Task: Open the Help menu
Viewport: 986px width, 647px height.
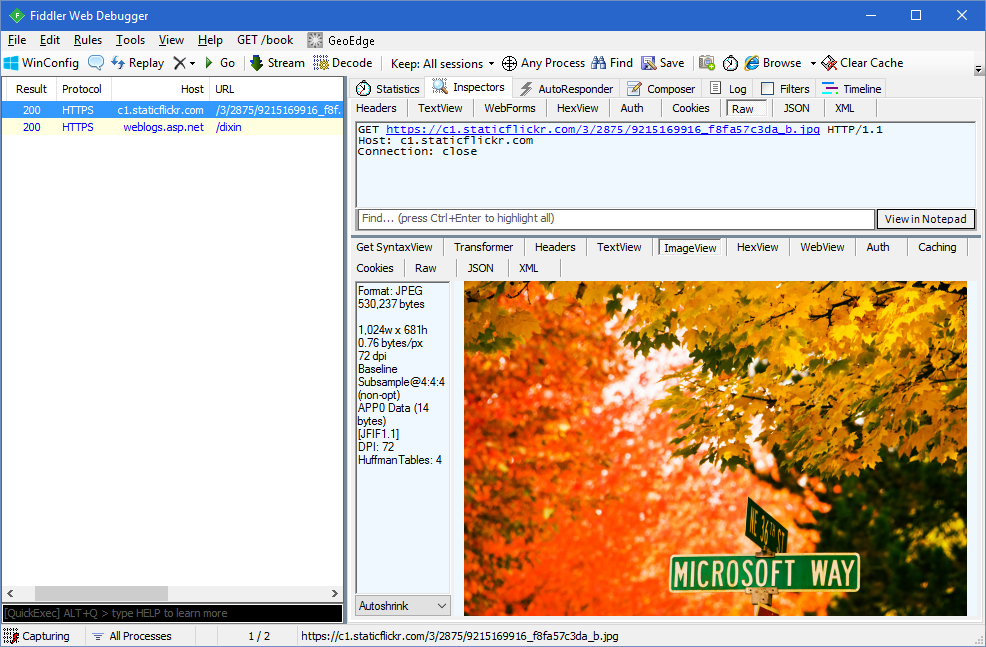Action: coord(210,40)
